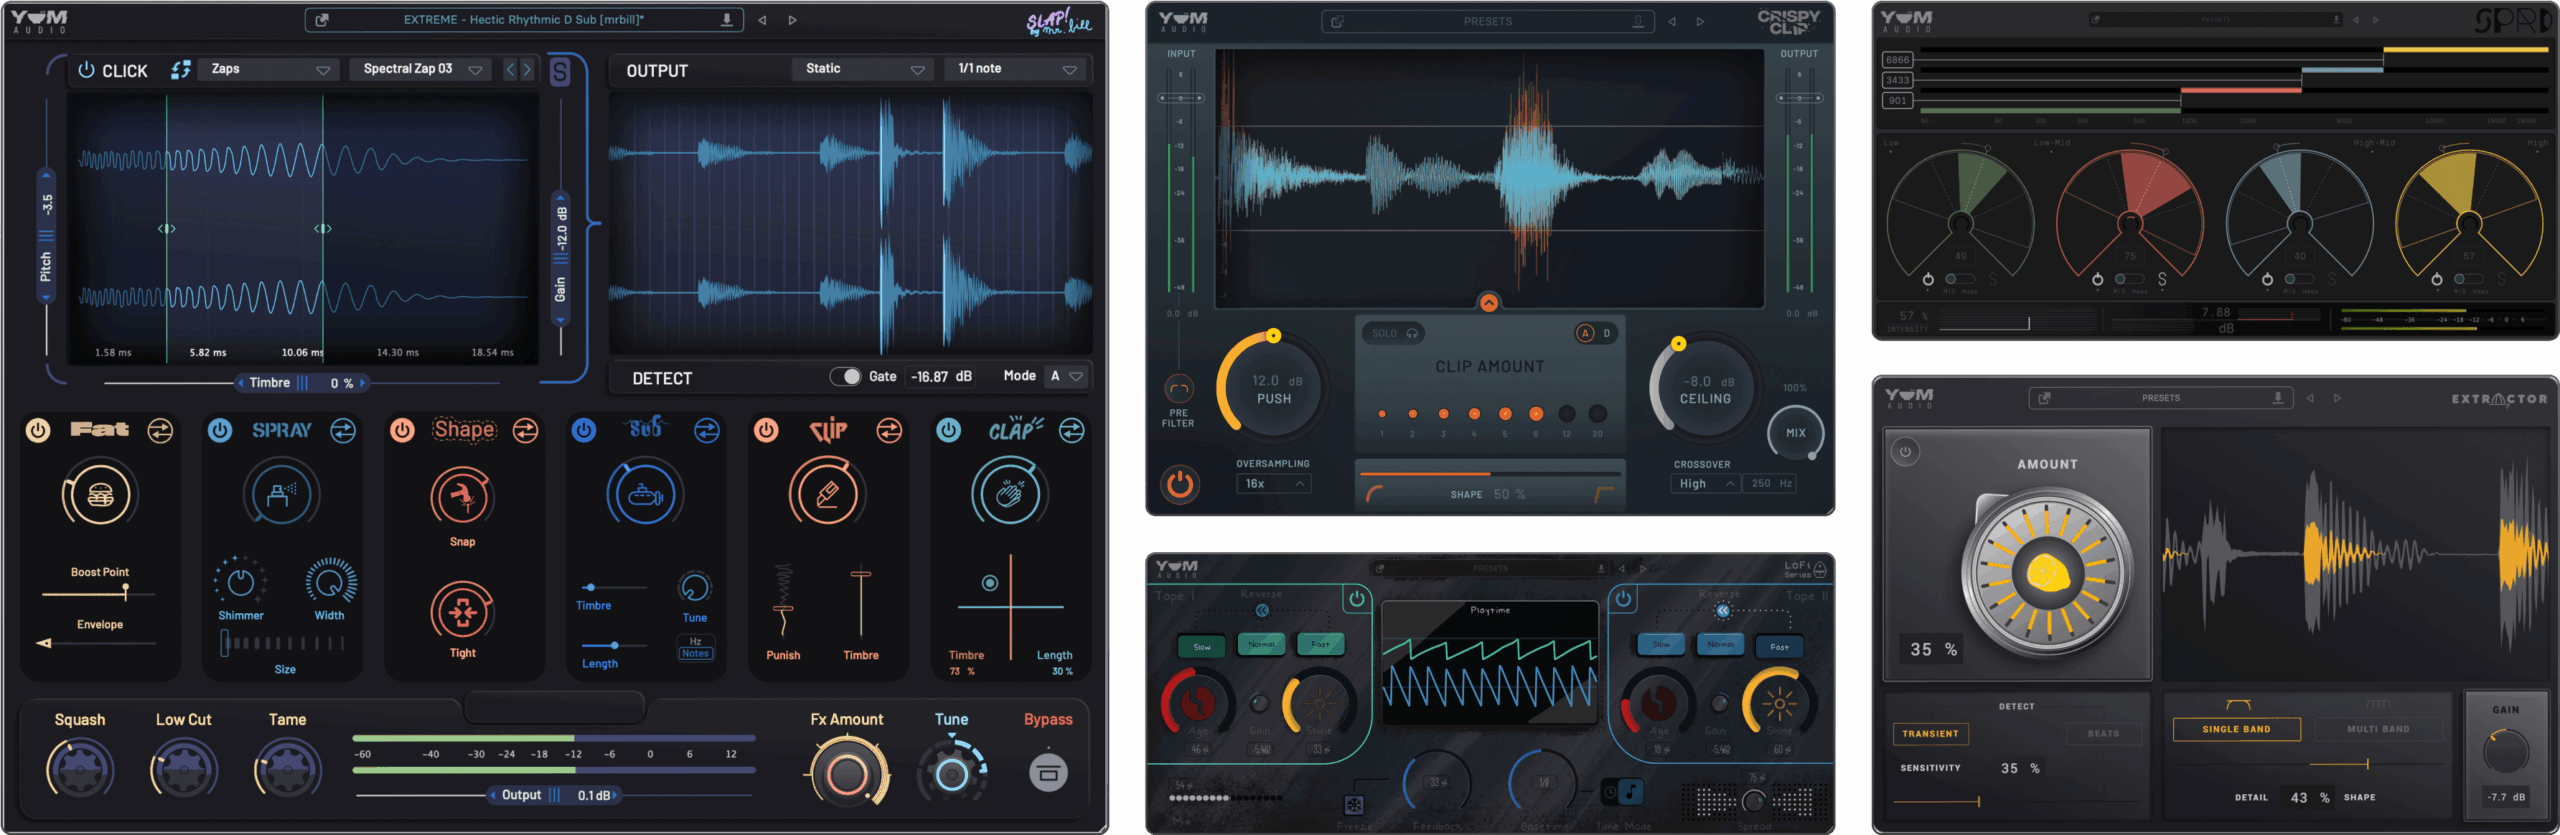This screenshot has width=2560, height=835.
Task: Go to next click sample arrow
Action: [528, 69]
